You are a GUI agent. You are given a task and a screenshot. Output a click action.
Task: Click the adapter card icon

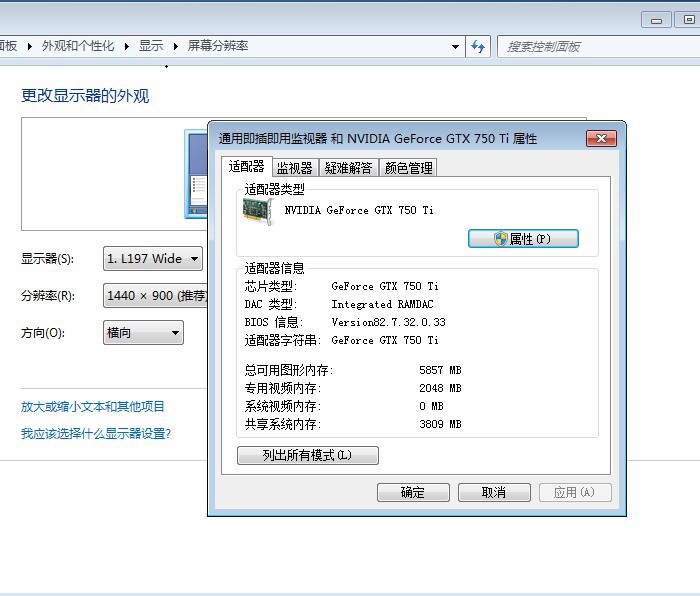coord(258,211)
